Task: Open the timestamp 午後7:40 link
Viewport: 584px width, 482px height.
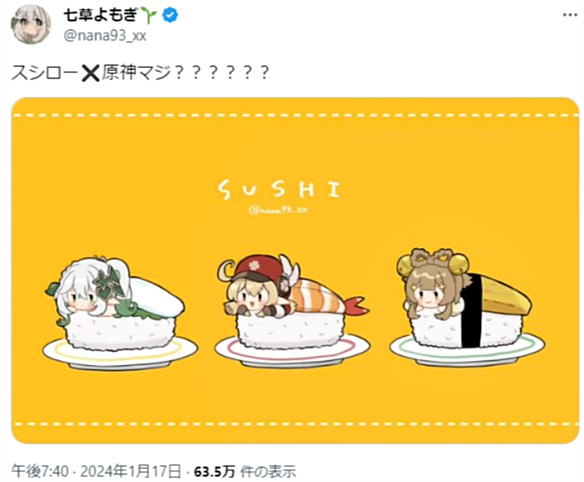Action: click(x=39, y=472)
